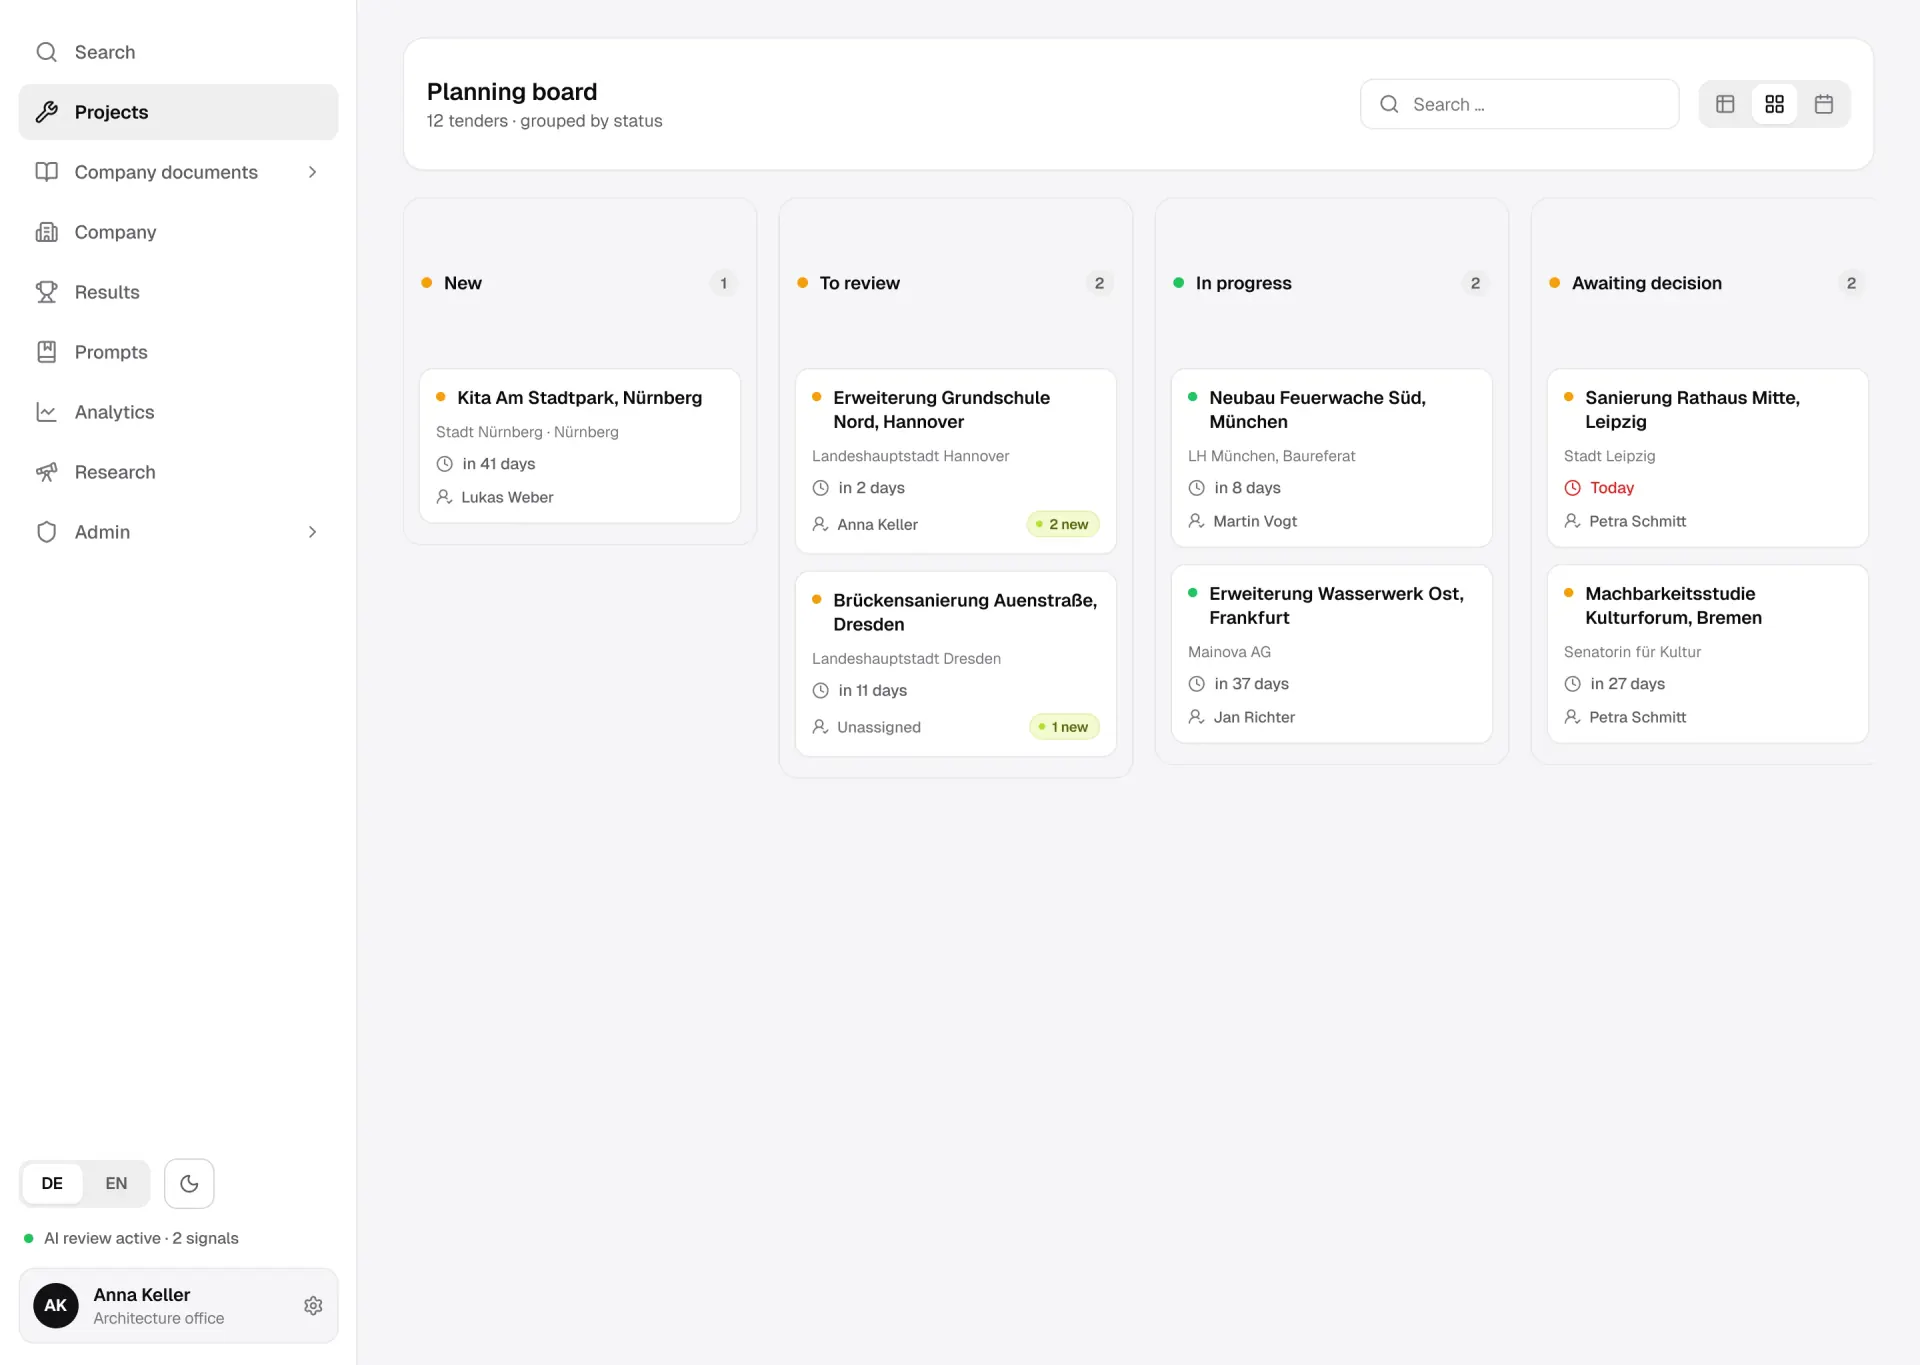This screenshot has width=1920, height=1365.
Task: Switch to calendar view icon
Action: [x=1823, y=104]
